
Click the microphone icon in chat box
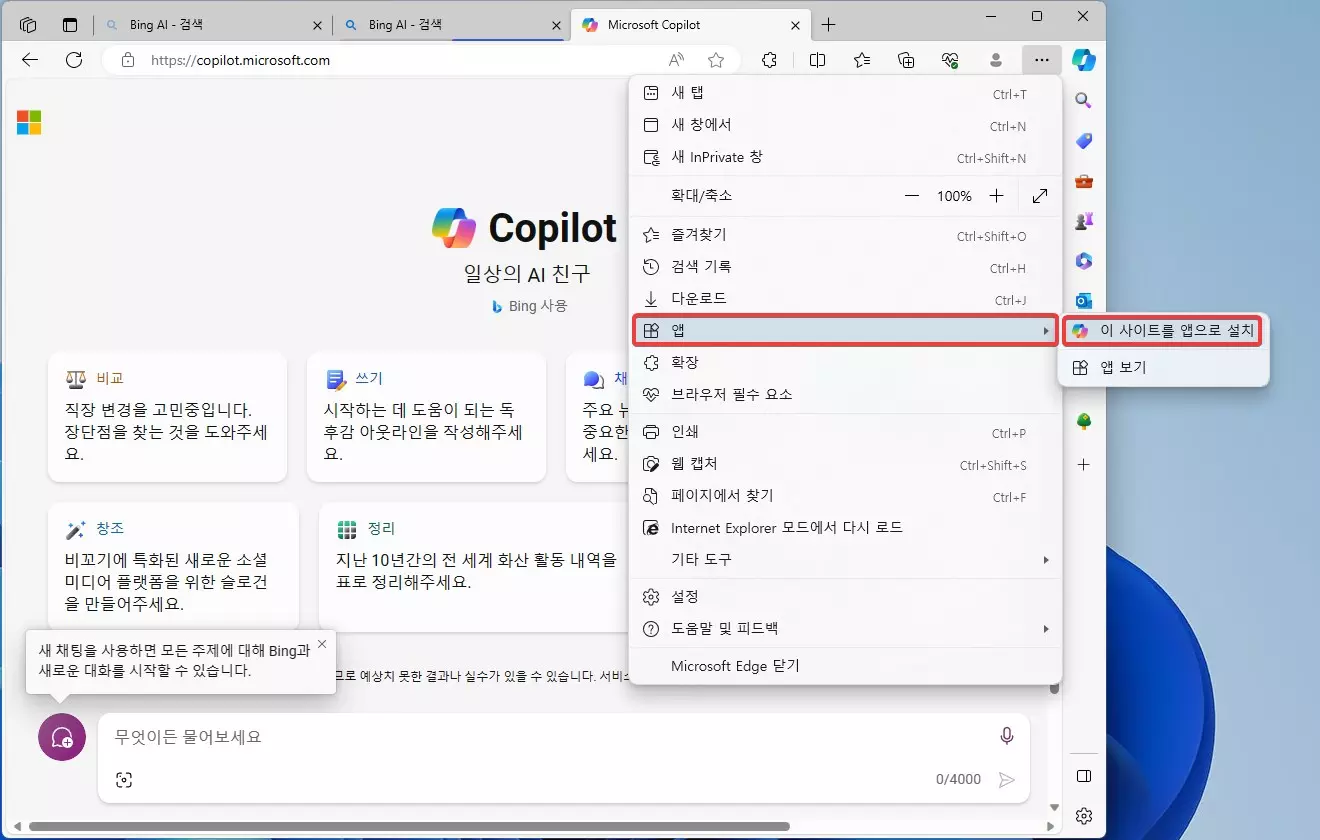[1007, 736]
